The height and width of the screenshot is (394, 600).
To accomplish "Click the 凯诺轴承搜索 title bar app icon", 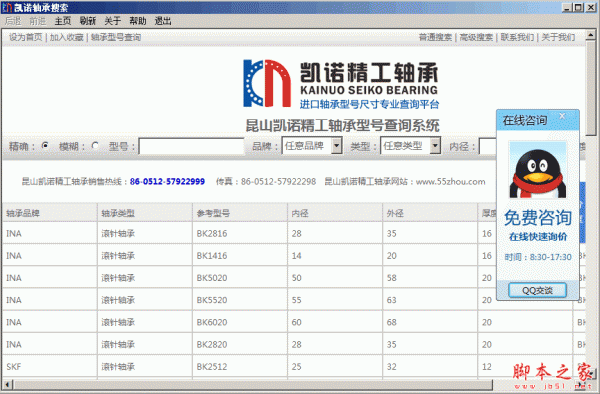I will [7, 7].
